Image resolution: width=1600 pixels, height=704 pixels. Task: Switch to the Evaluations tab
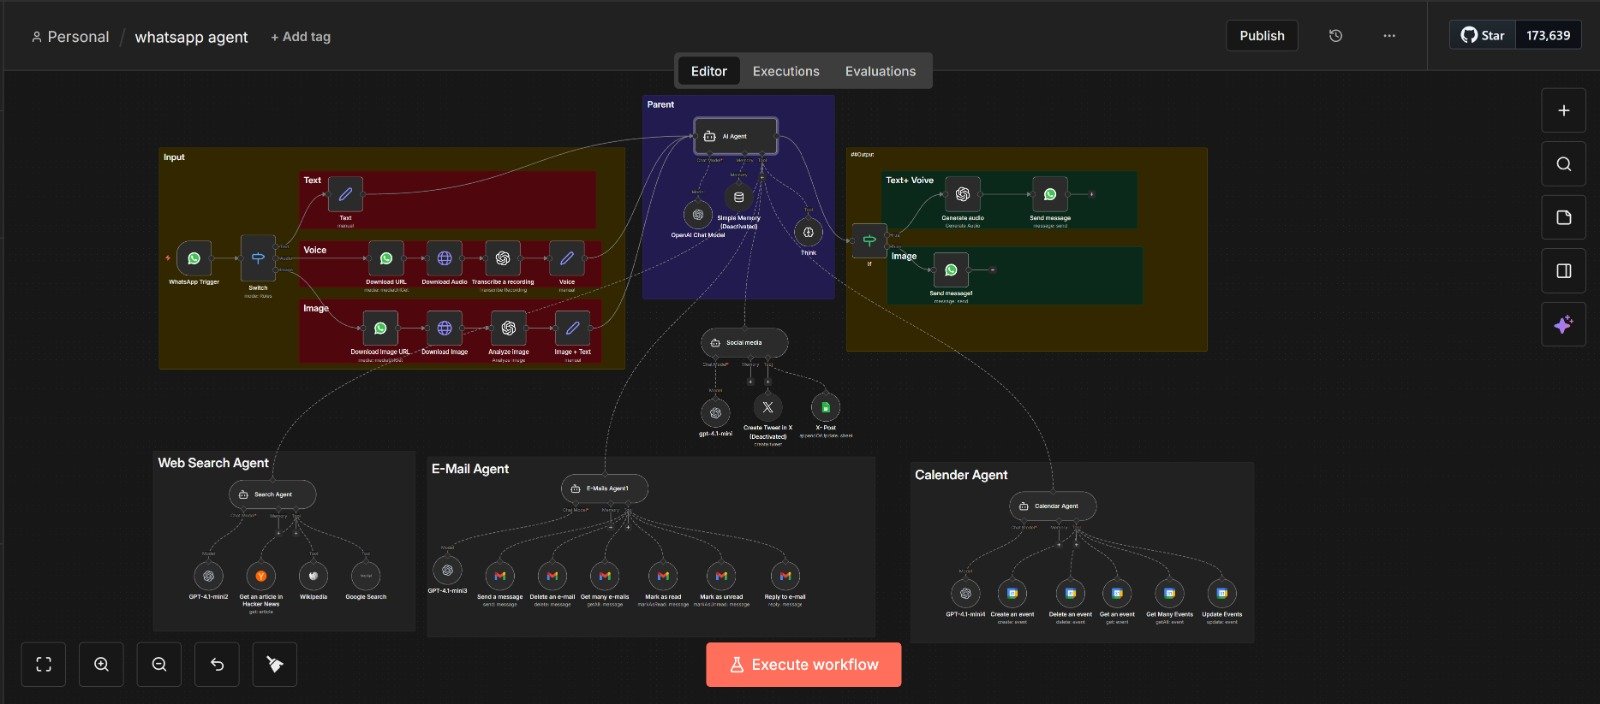pyautogui.click(x=880, y=71)
